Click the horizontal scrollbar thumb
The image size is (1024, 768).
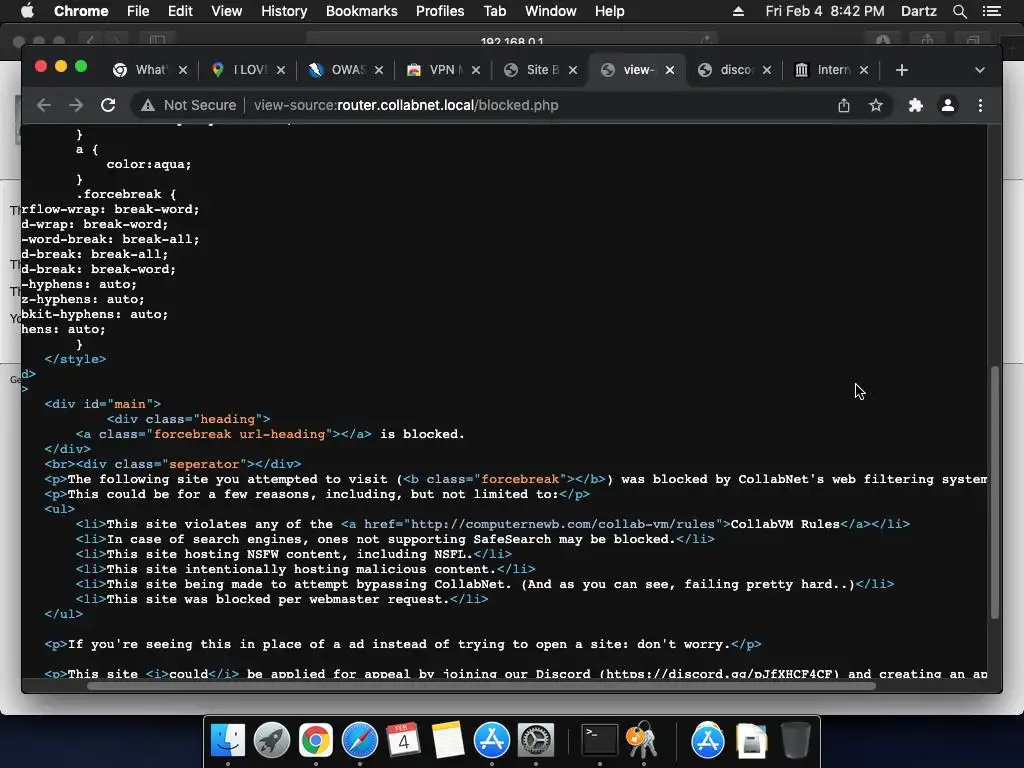[481, 686]
